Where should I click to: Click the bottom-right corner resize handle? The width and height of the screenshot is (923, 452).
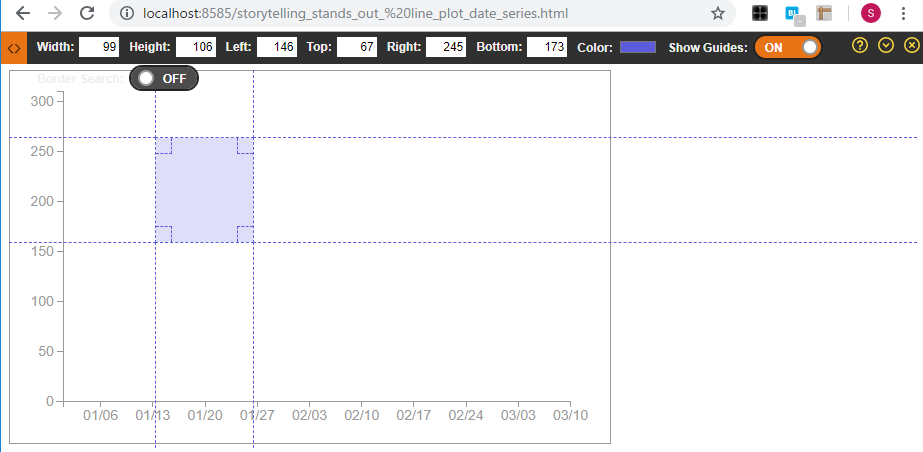click(245, 234)
